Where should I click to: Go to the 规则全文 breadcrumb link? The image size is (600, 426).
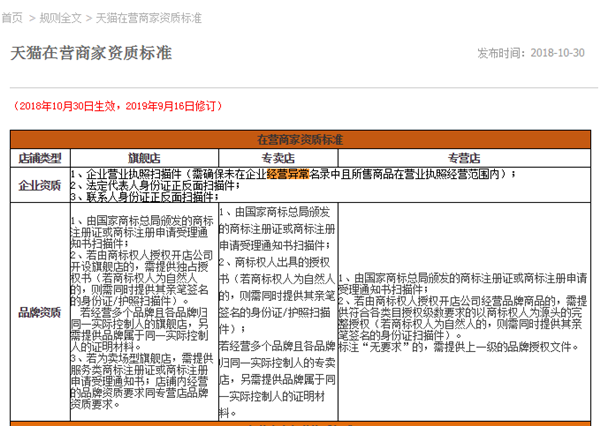pyautogui.click(x=60, y=18)
